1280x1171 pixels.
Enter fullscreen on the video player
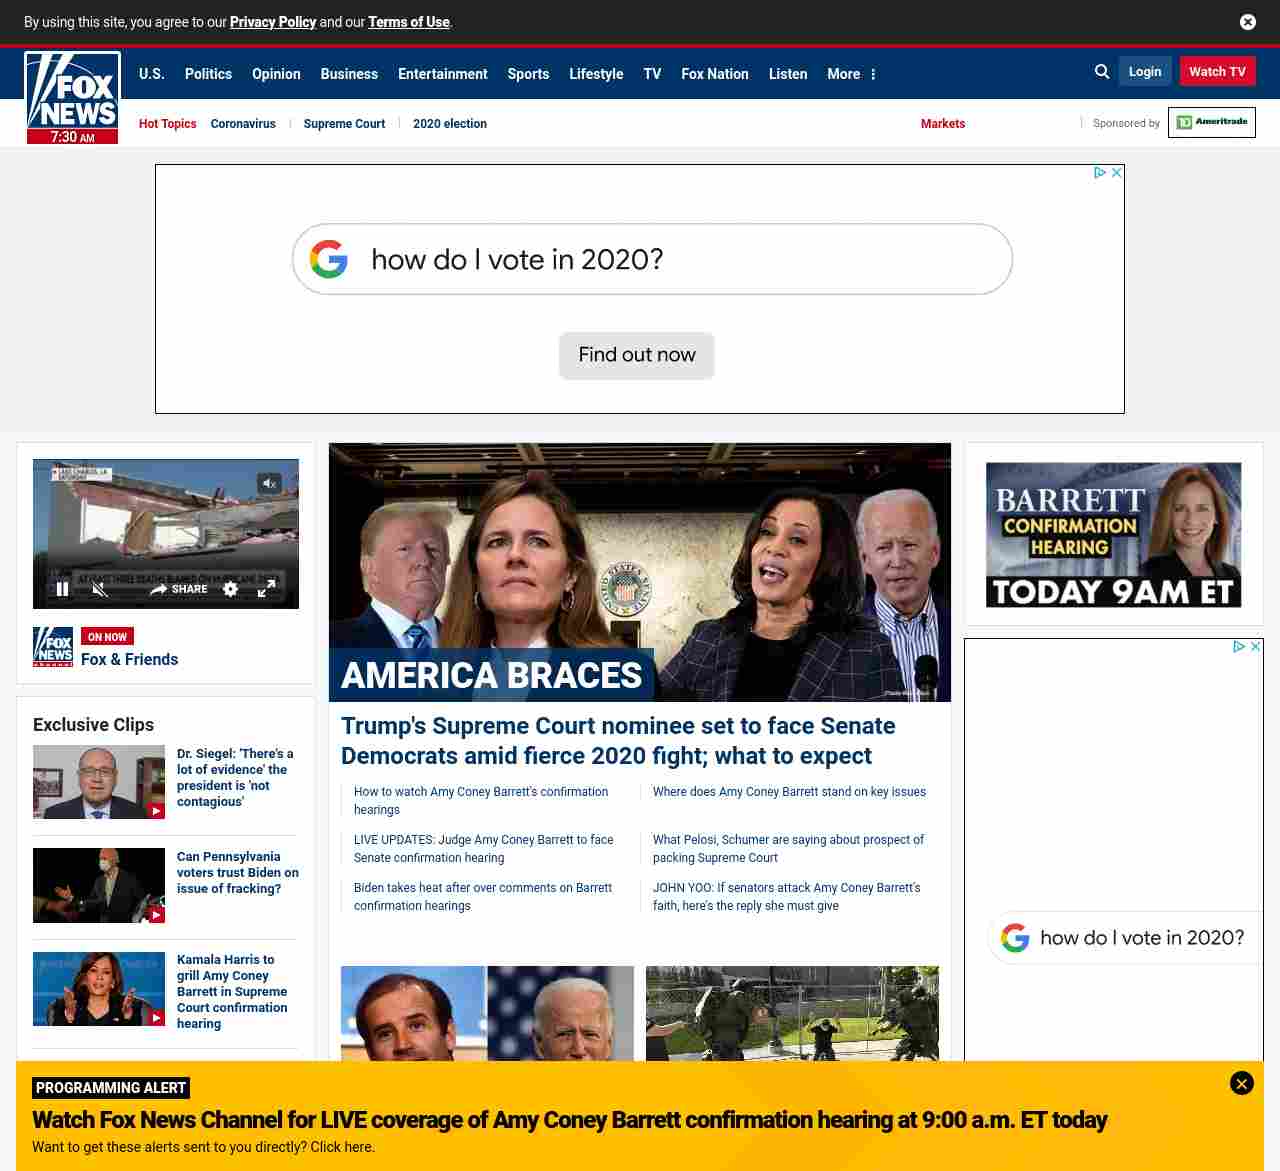click(x=266, y=589)
